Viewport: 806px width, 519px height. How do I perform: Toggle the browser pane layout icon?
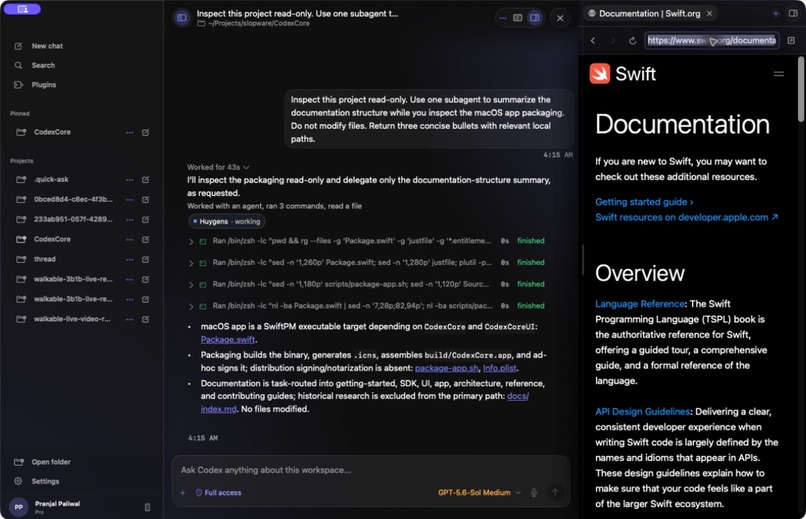[793, 14]
